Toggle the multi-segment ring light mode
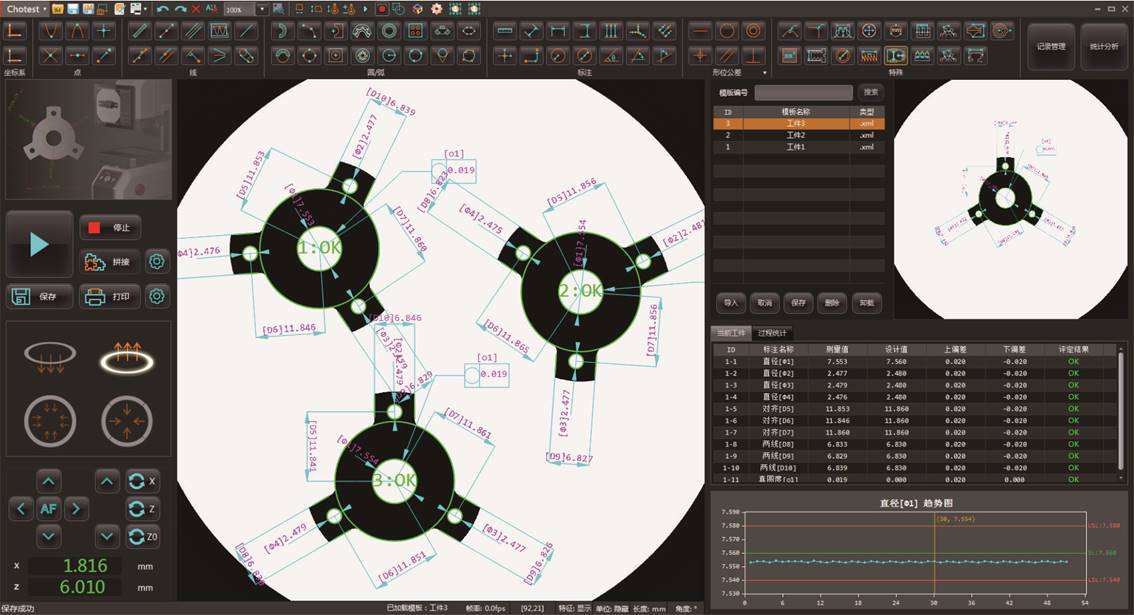Image resolution: width=1134 pixels, height=615 pixels. [50, 420]
